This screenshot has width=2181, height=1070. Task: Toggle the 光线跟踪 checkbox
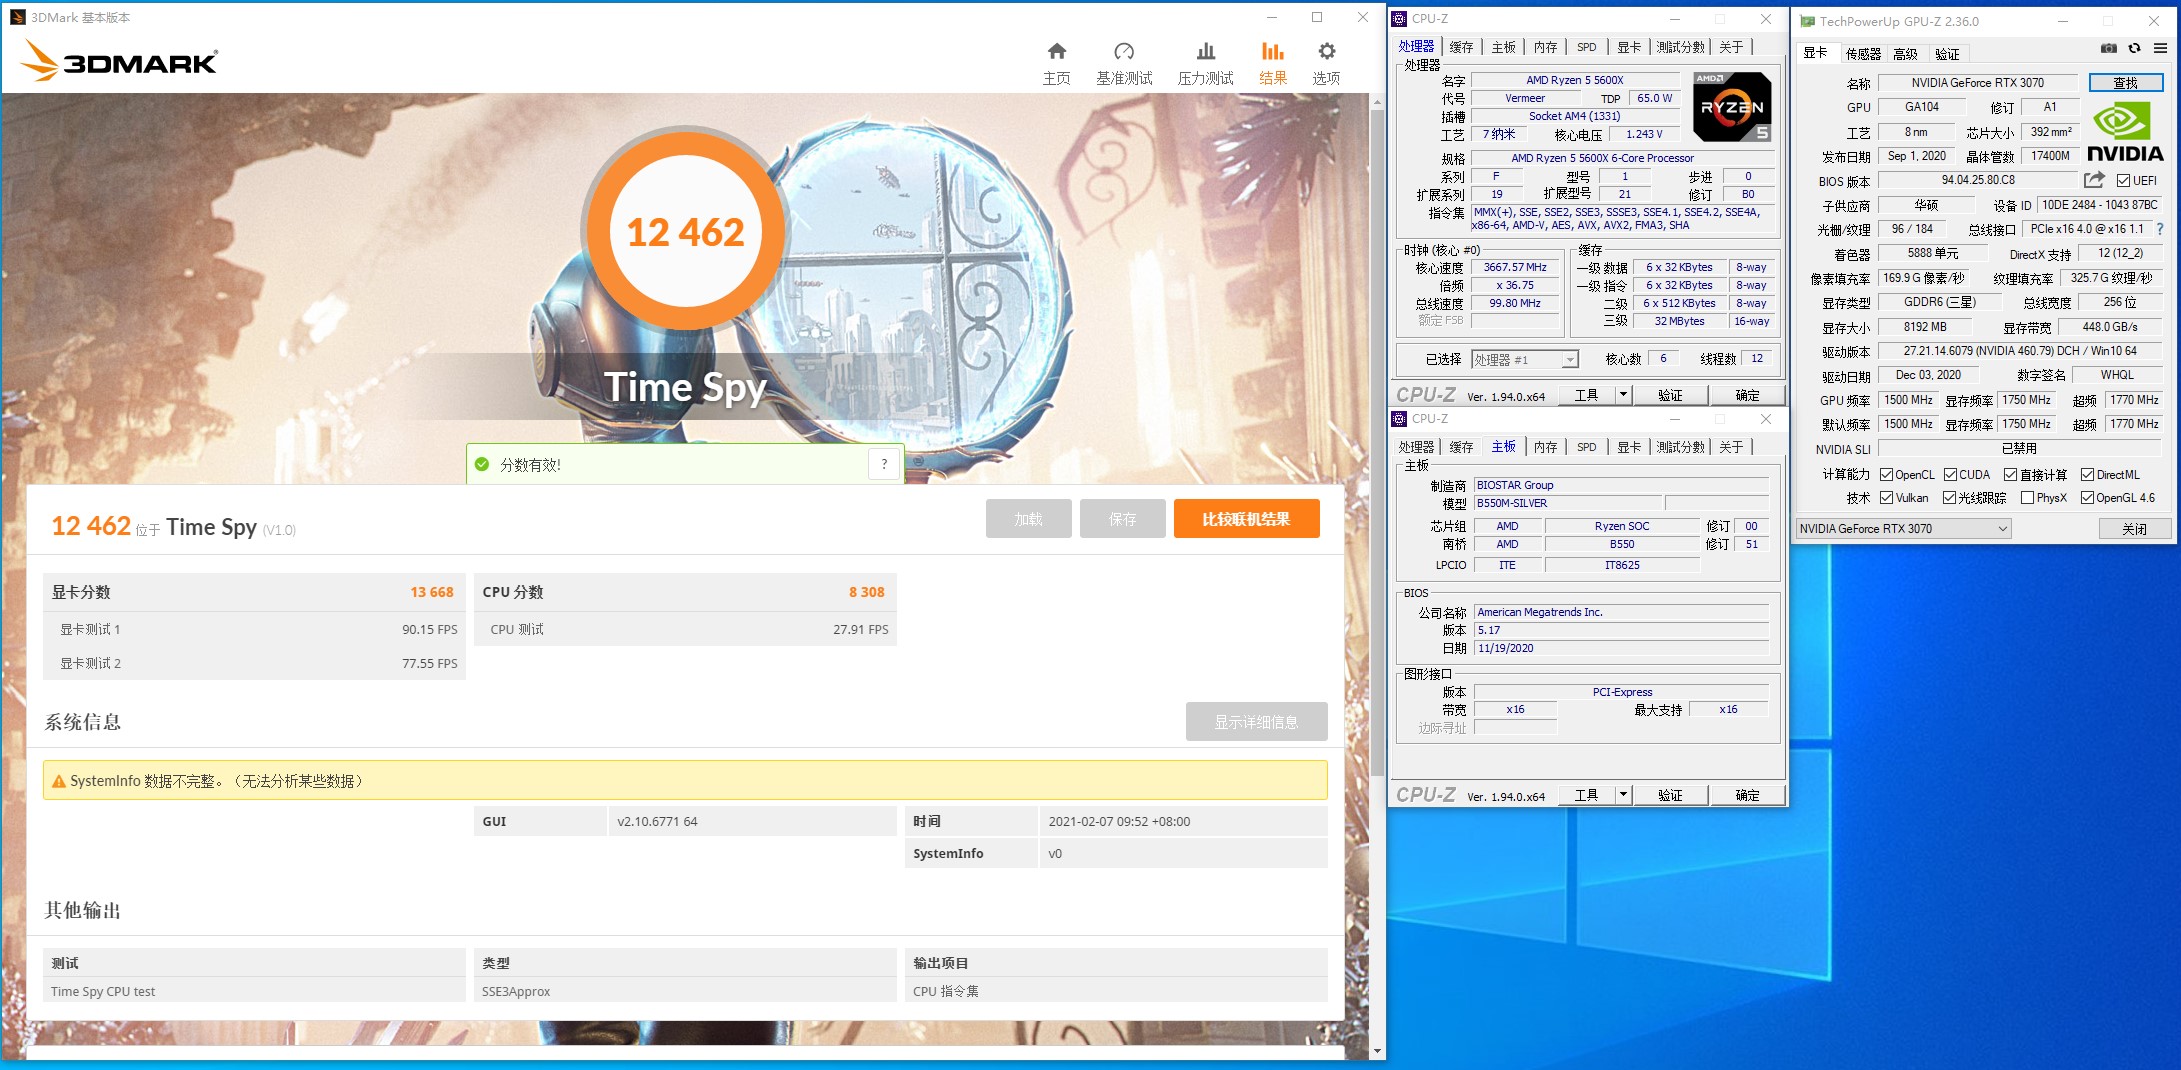click(1949, 498)
